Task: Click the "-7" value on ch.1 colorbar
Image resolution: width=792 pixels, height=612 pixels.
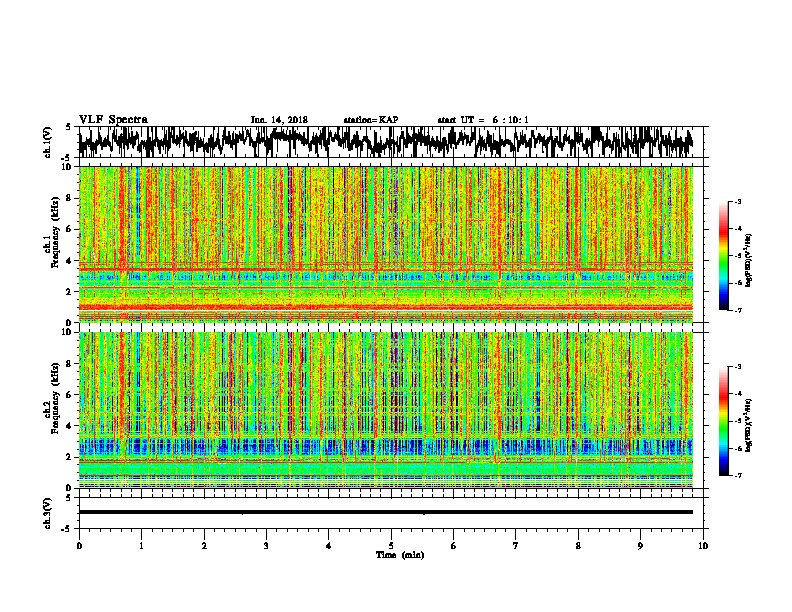Action: (x=738, y=310)
